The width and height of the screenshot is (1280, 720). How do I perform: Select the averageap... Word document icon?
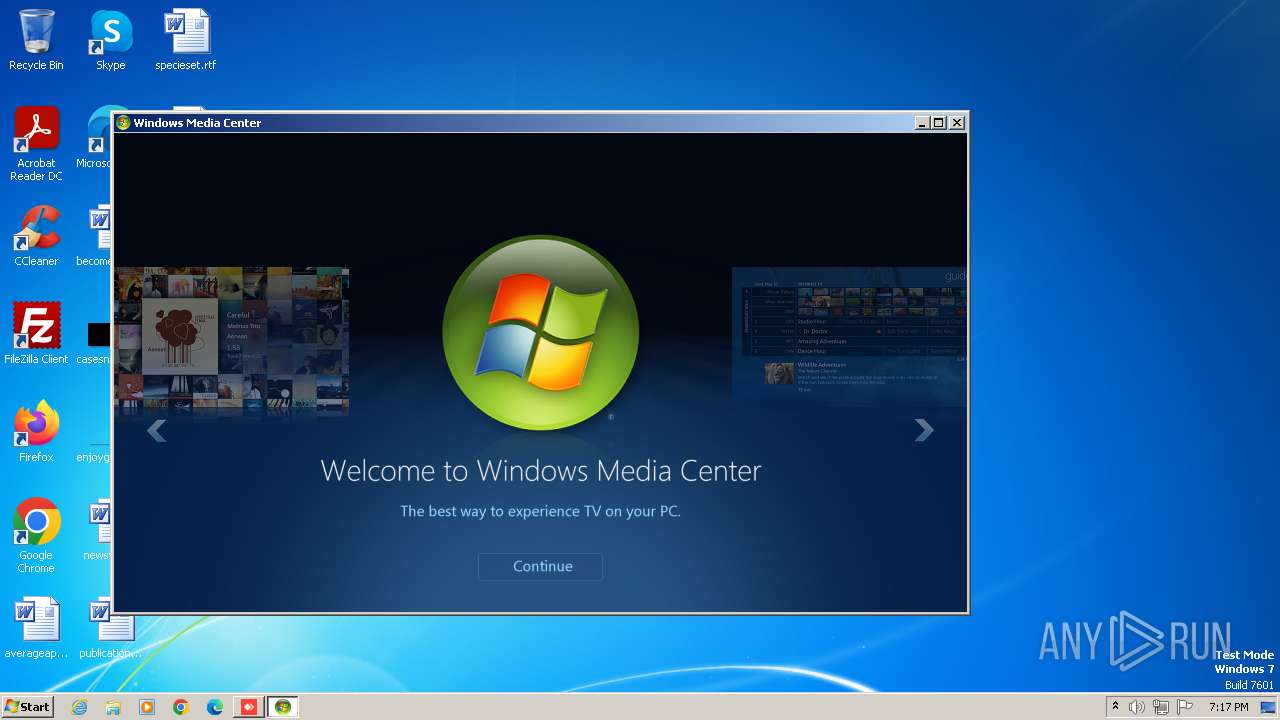pos(36,629)
